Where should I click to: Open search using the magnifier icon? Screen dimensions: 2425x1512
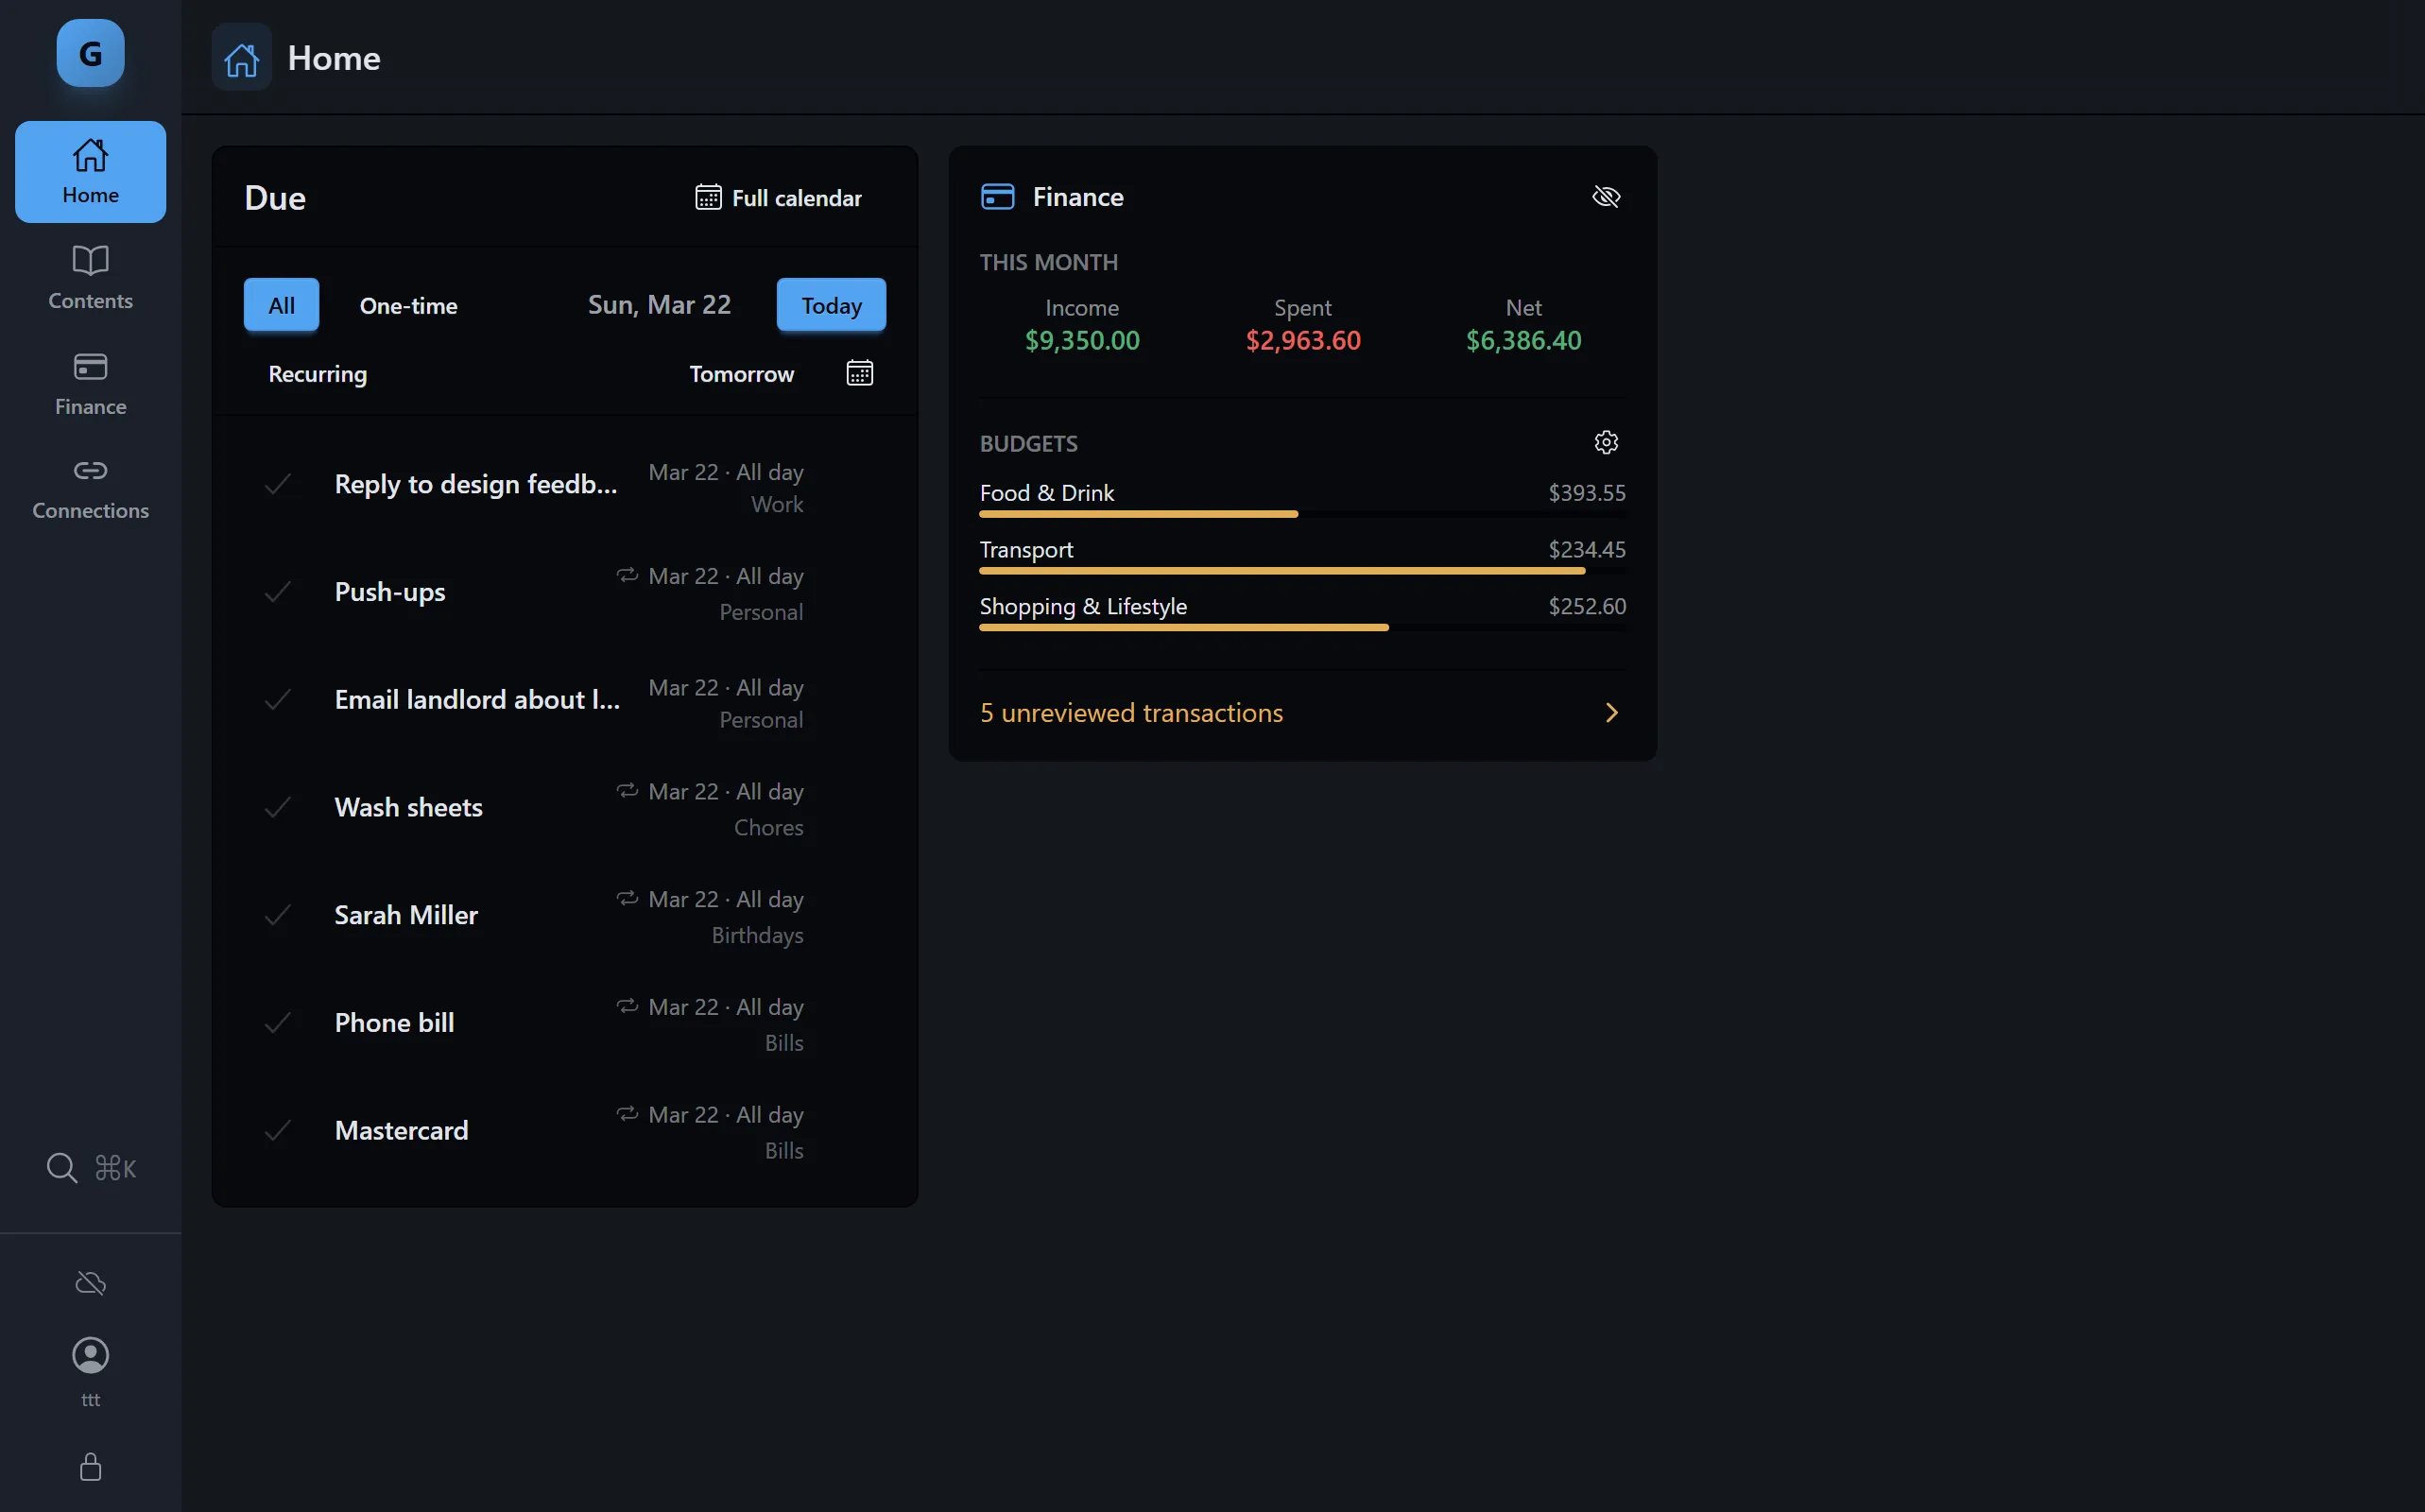[61, 1166]
